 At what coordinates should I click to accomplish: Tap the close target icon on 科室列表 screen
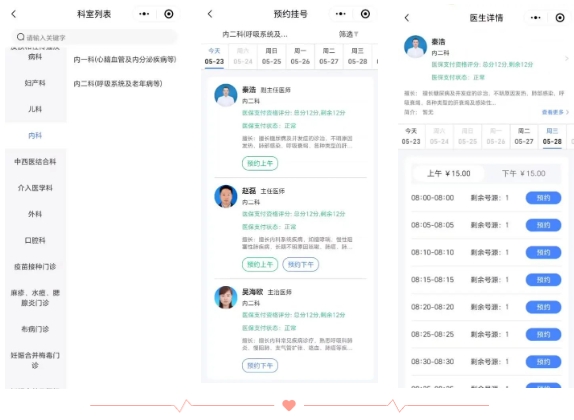click(x=169, y=14)
